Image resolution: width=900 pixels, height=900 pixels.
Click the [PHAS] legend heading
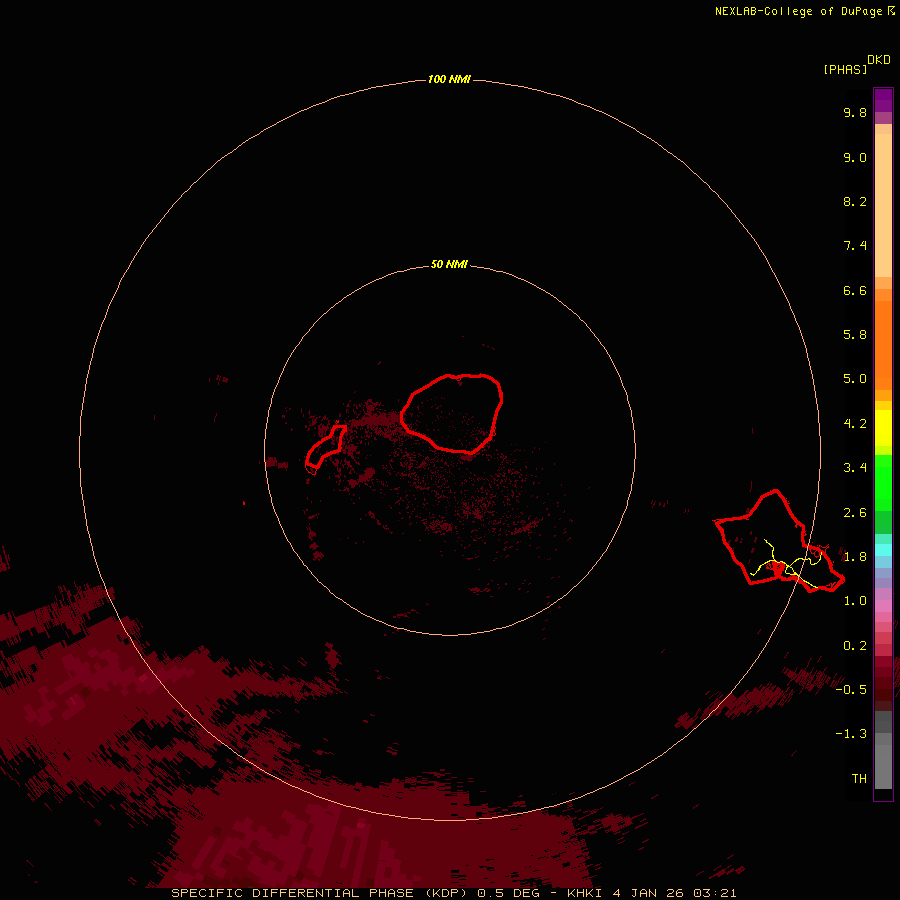pyautogui.click(x=845, y=70)
